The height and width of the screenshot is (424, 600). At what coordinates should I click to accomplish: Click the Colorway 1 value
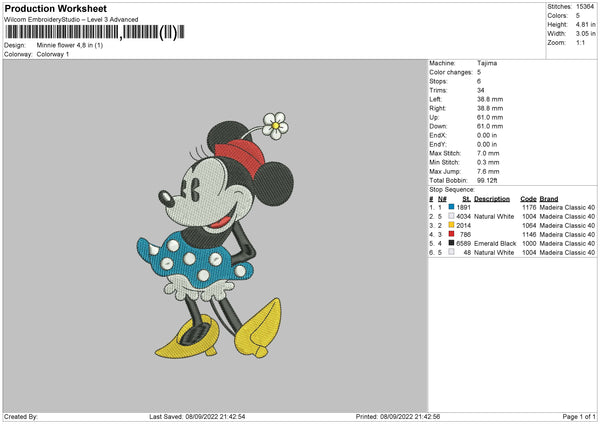click(52, 54)
